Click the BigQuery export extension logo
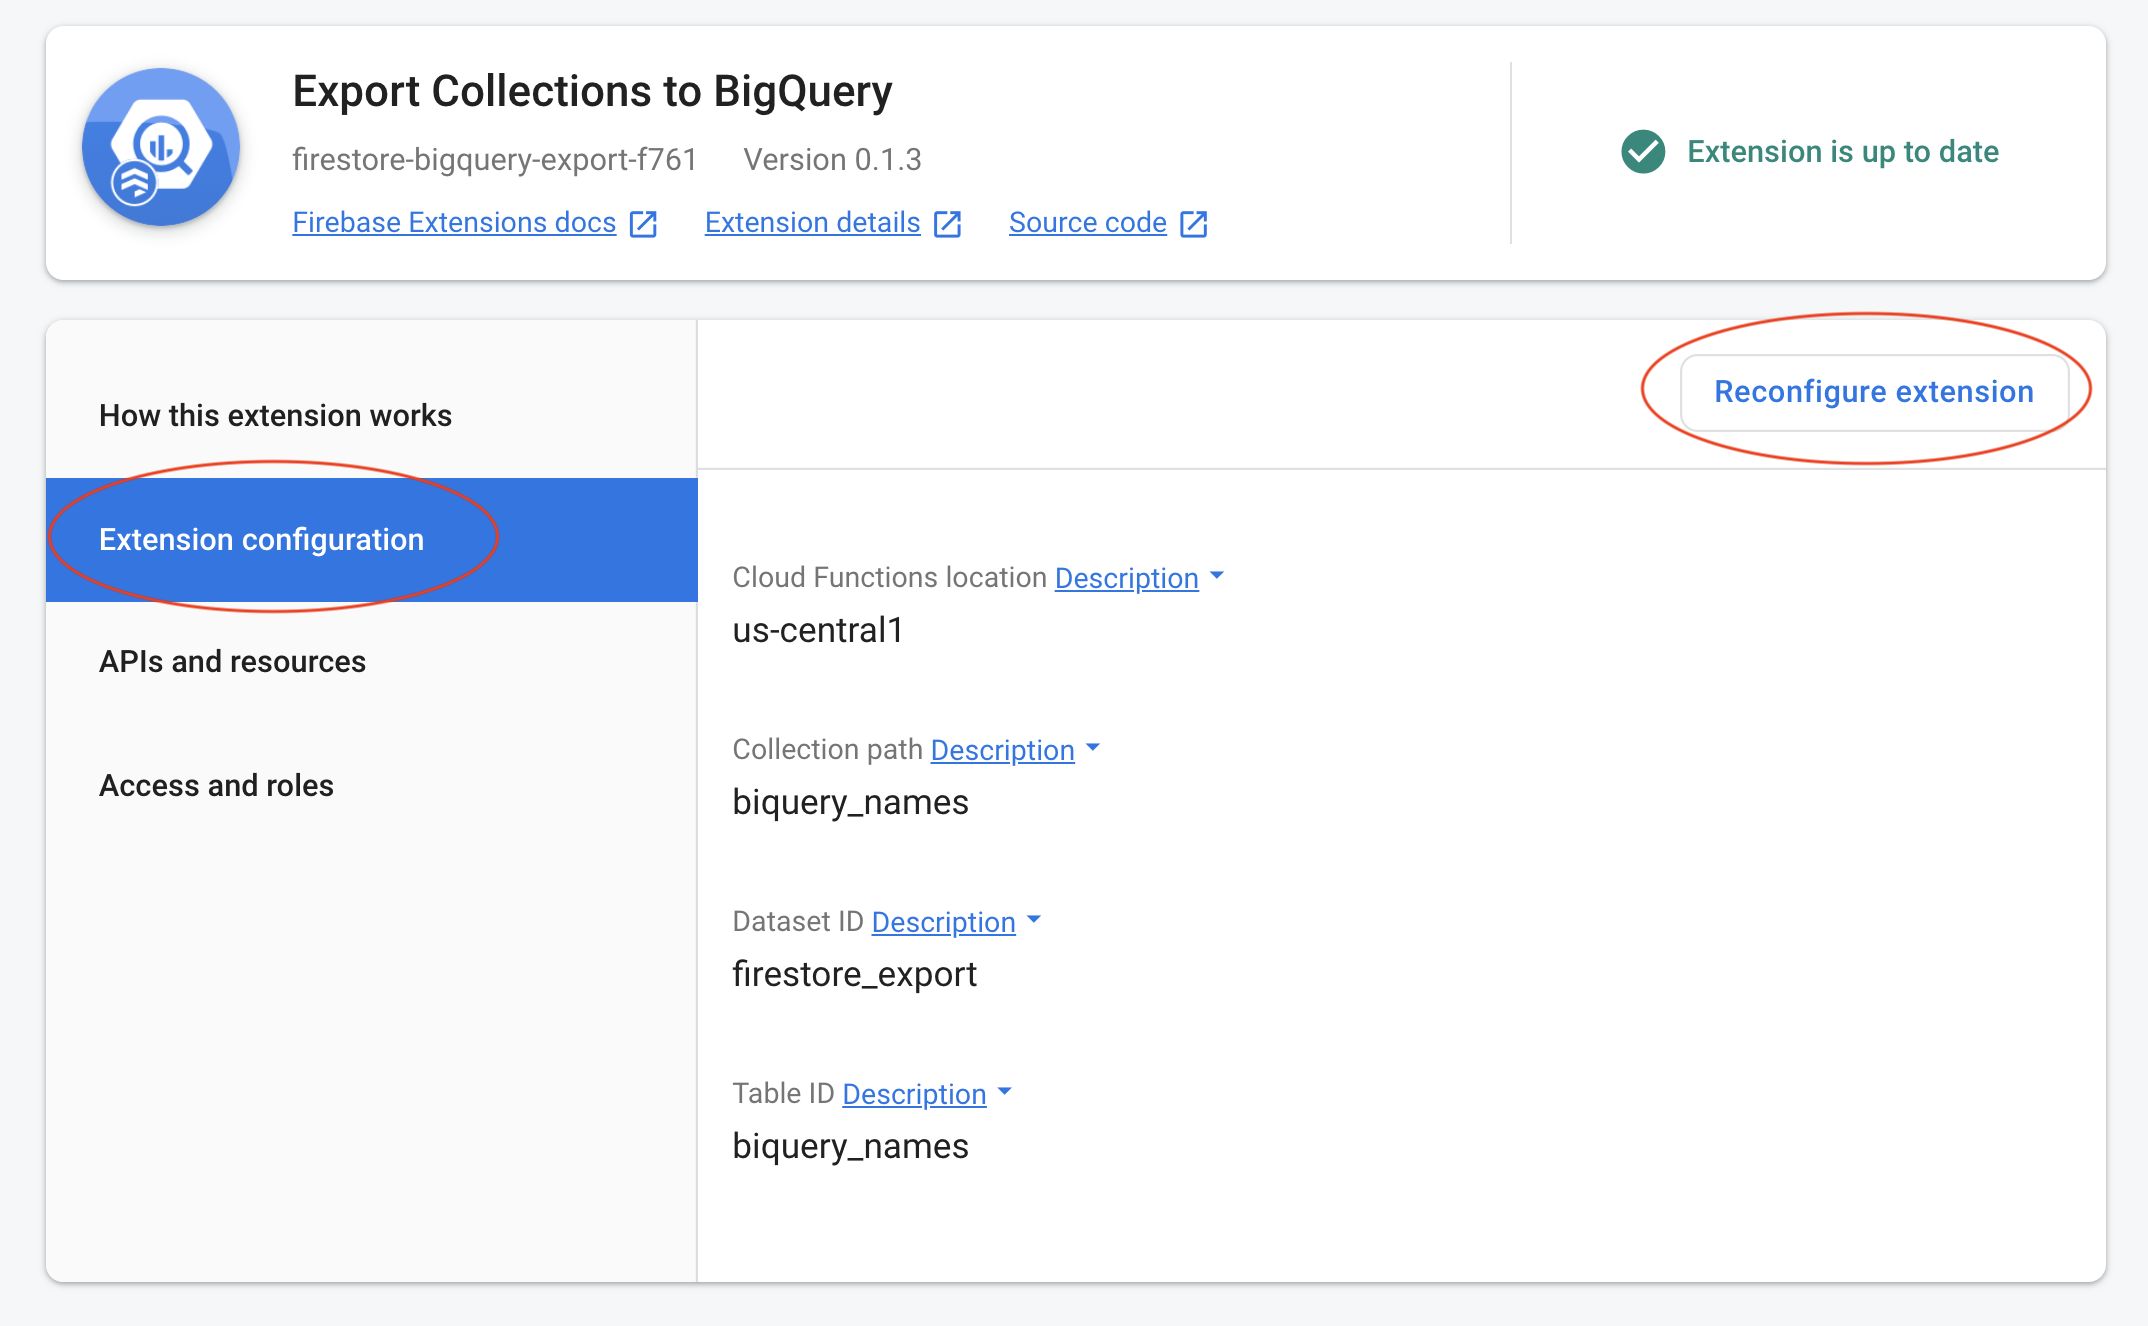2148x1326 pixels. pos(161,147)
